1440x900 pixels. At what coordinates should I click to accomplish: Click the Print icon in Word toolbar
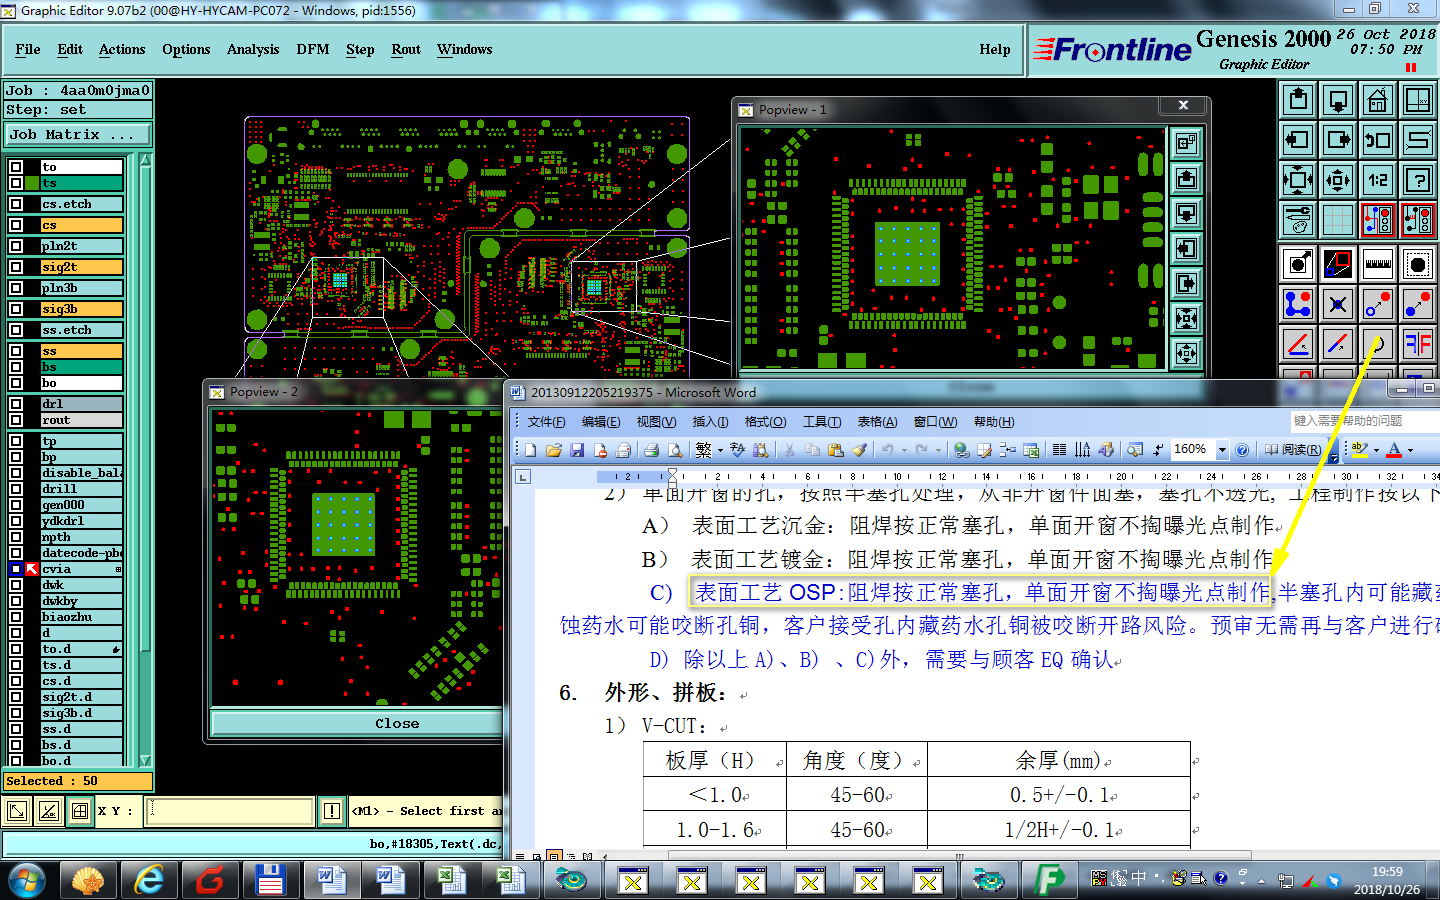[x=651, y=450]
